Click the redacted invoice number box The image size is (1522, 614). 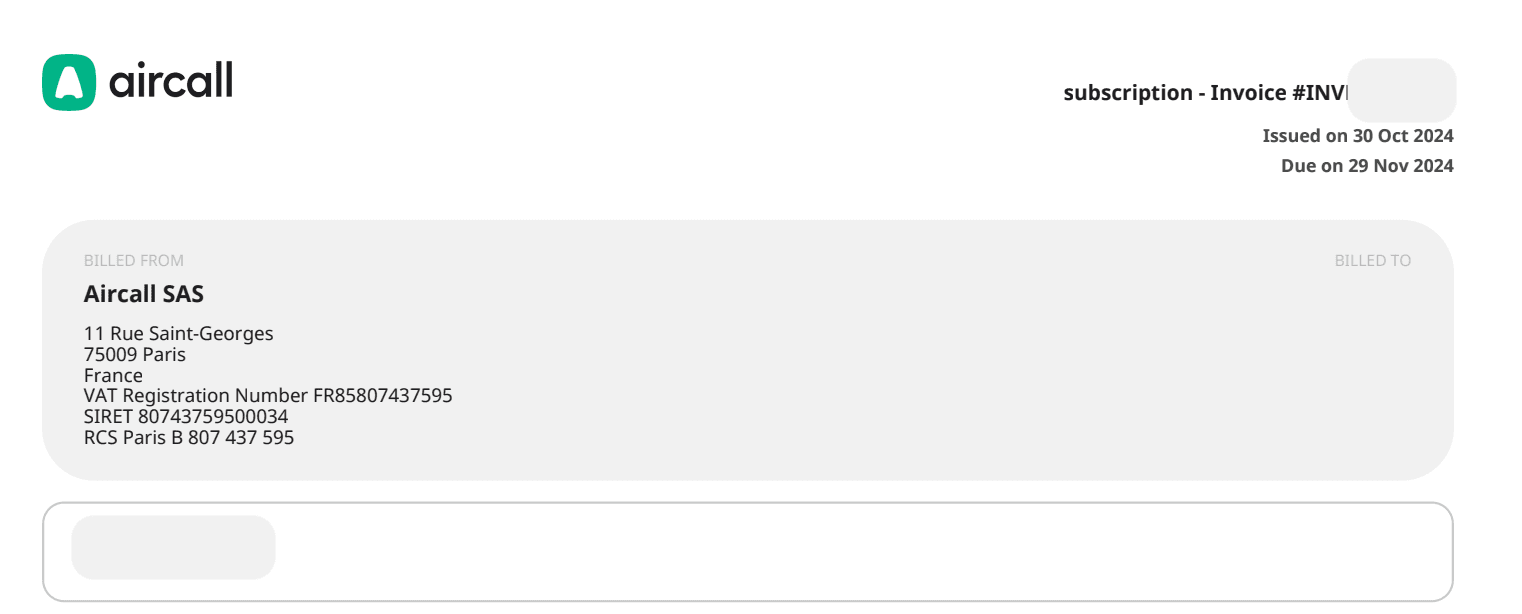[1402, 91]
